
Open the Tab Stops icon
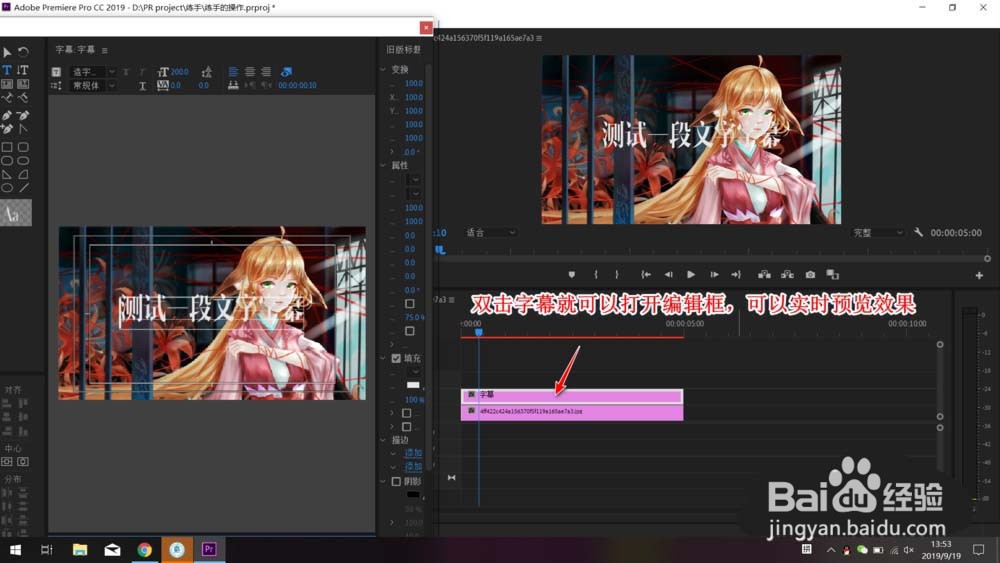pos(233,85)
